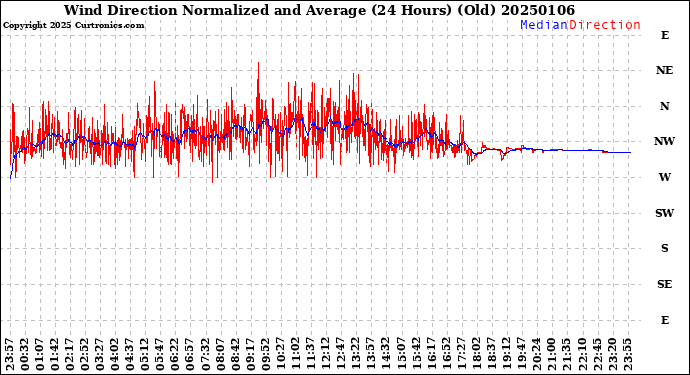Screen dimensions: 690x375
Task: Click the 03:27 time label
Action: (x=100, y=355)
